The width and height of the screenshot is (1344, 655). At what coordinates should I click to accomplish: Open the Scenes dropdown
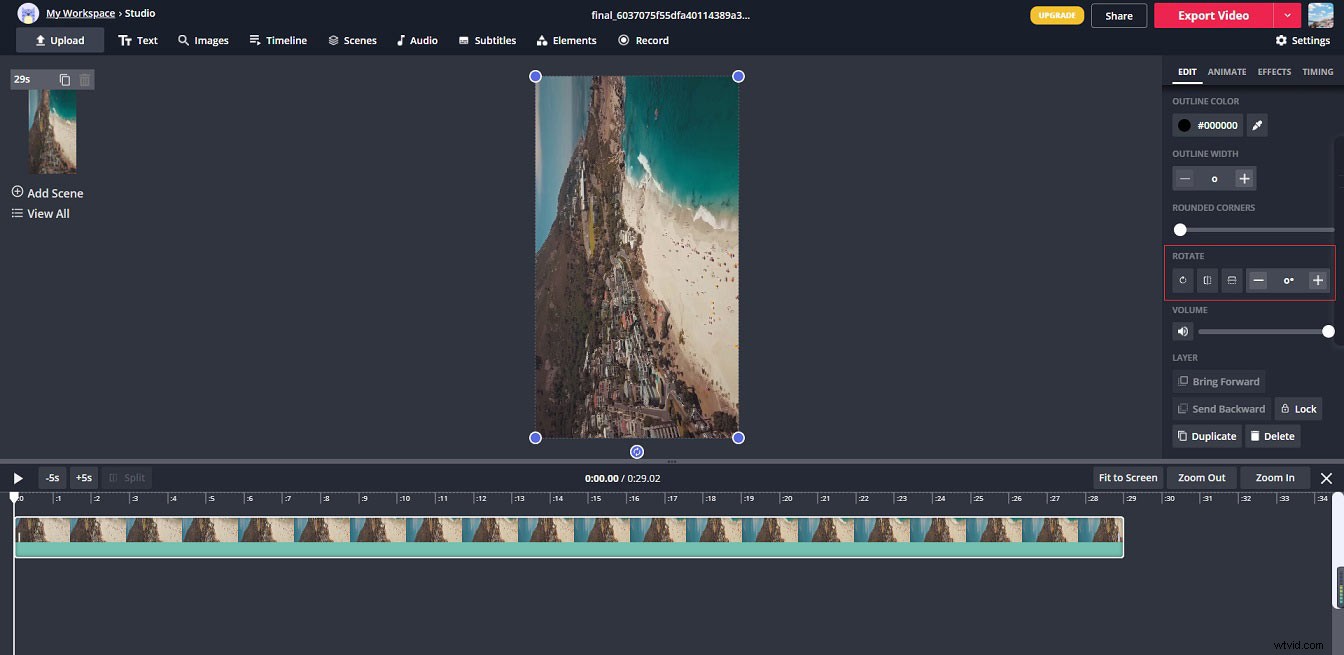coord(352,40)
